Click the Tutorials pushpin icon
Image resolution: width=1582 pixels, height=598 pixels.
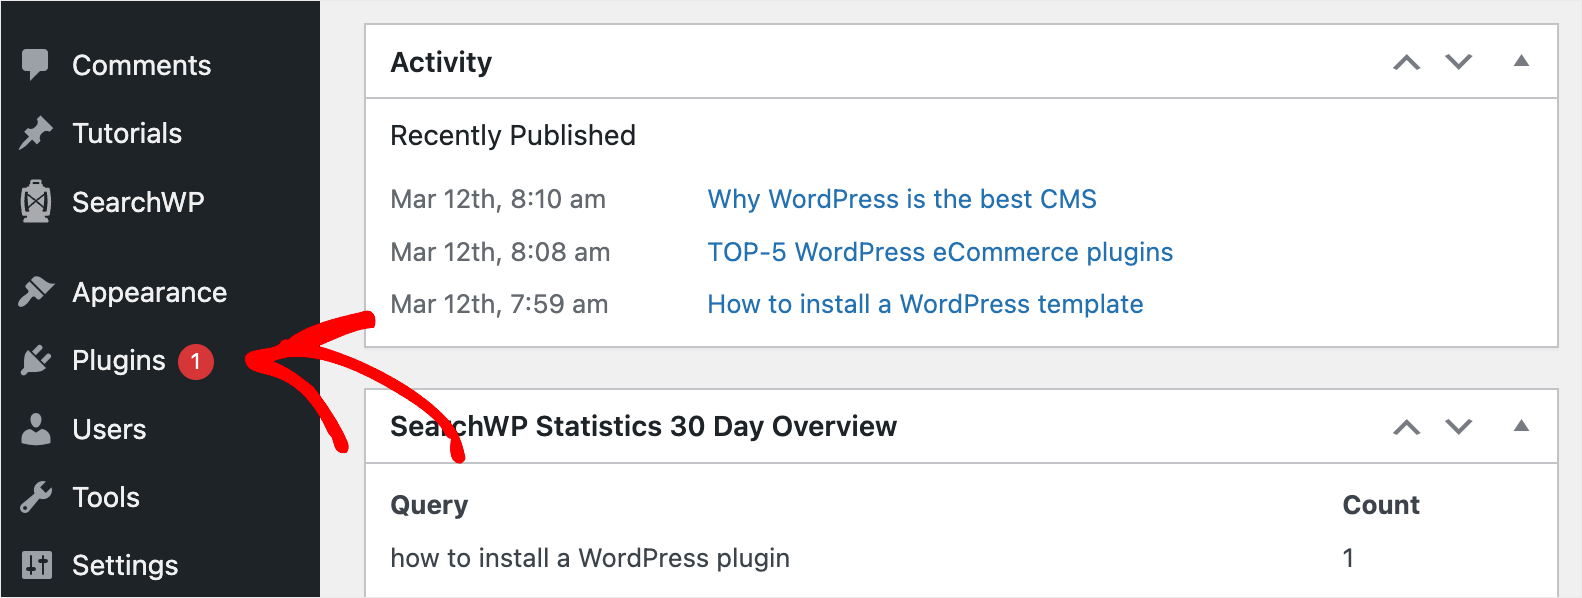click(x=35, y=133)
